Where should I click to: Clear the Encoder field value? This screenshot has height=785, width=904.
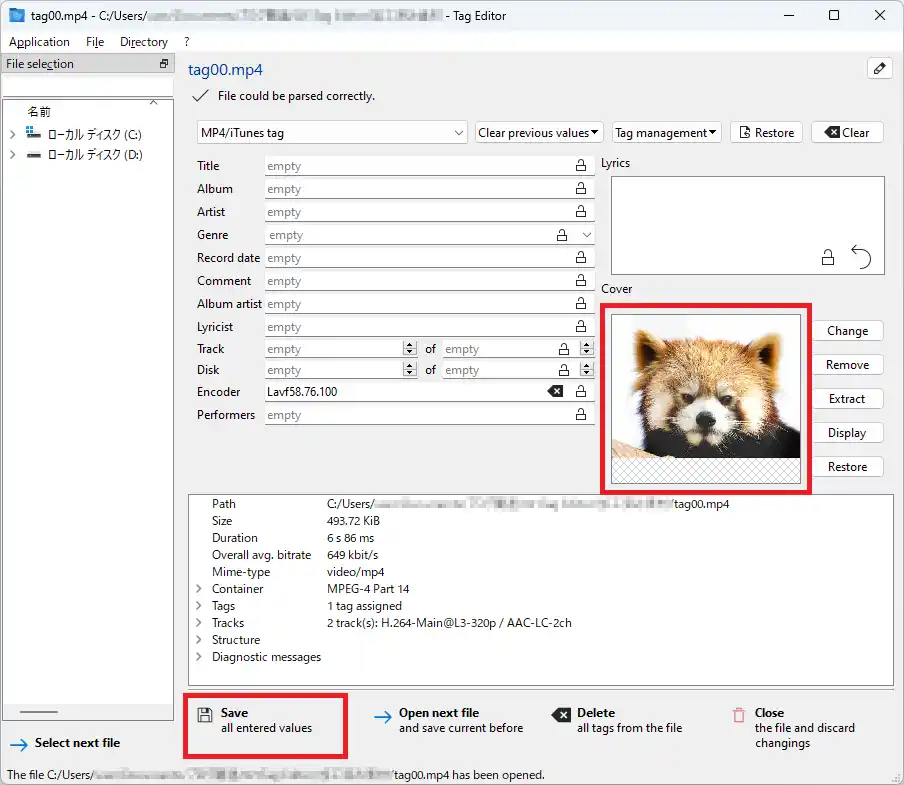(555, 392)
